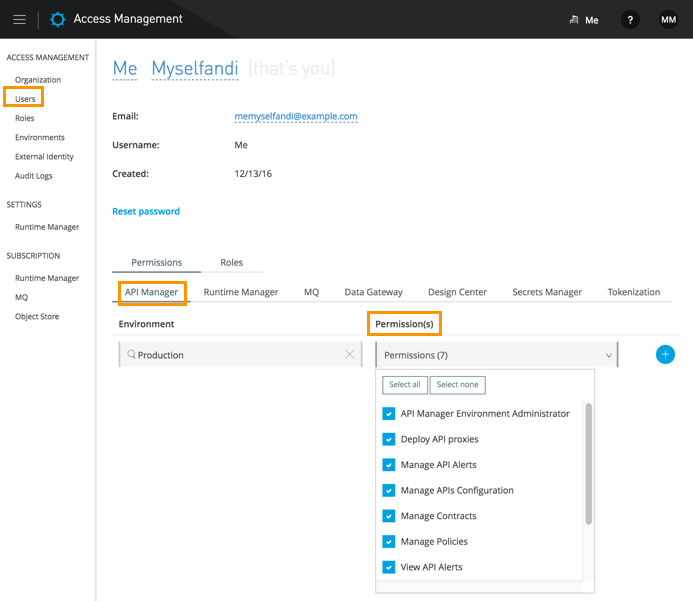Switch to the Roles tab
The width and height of the screenshot is (693, 601).
click(232, 262)
